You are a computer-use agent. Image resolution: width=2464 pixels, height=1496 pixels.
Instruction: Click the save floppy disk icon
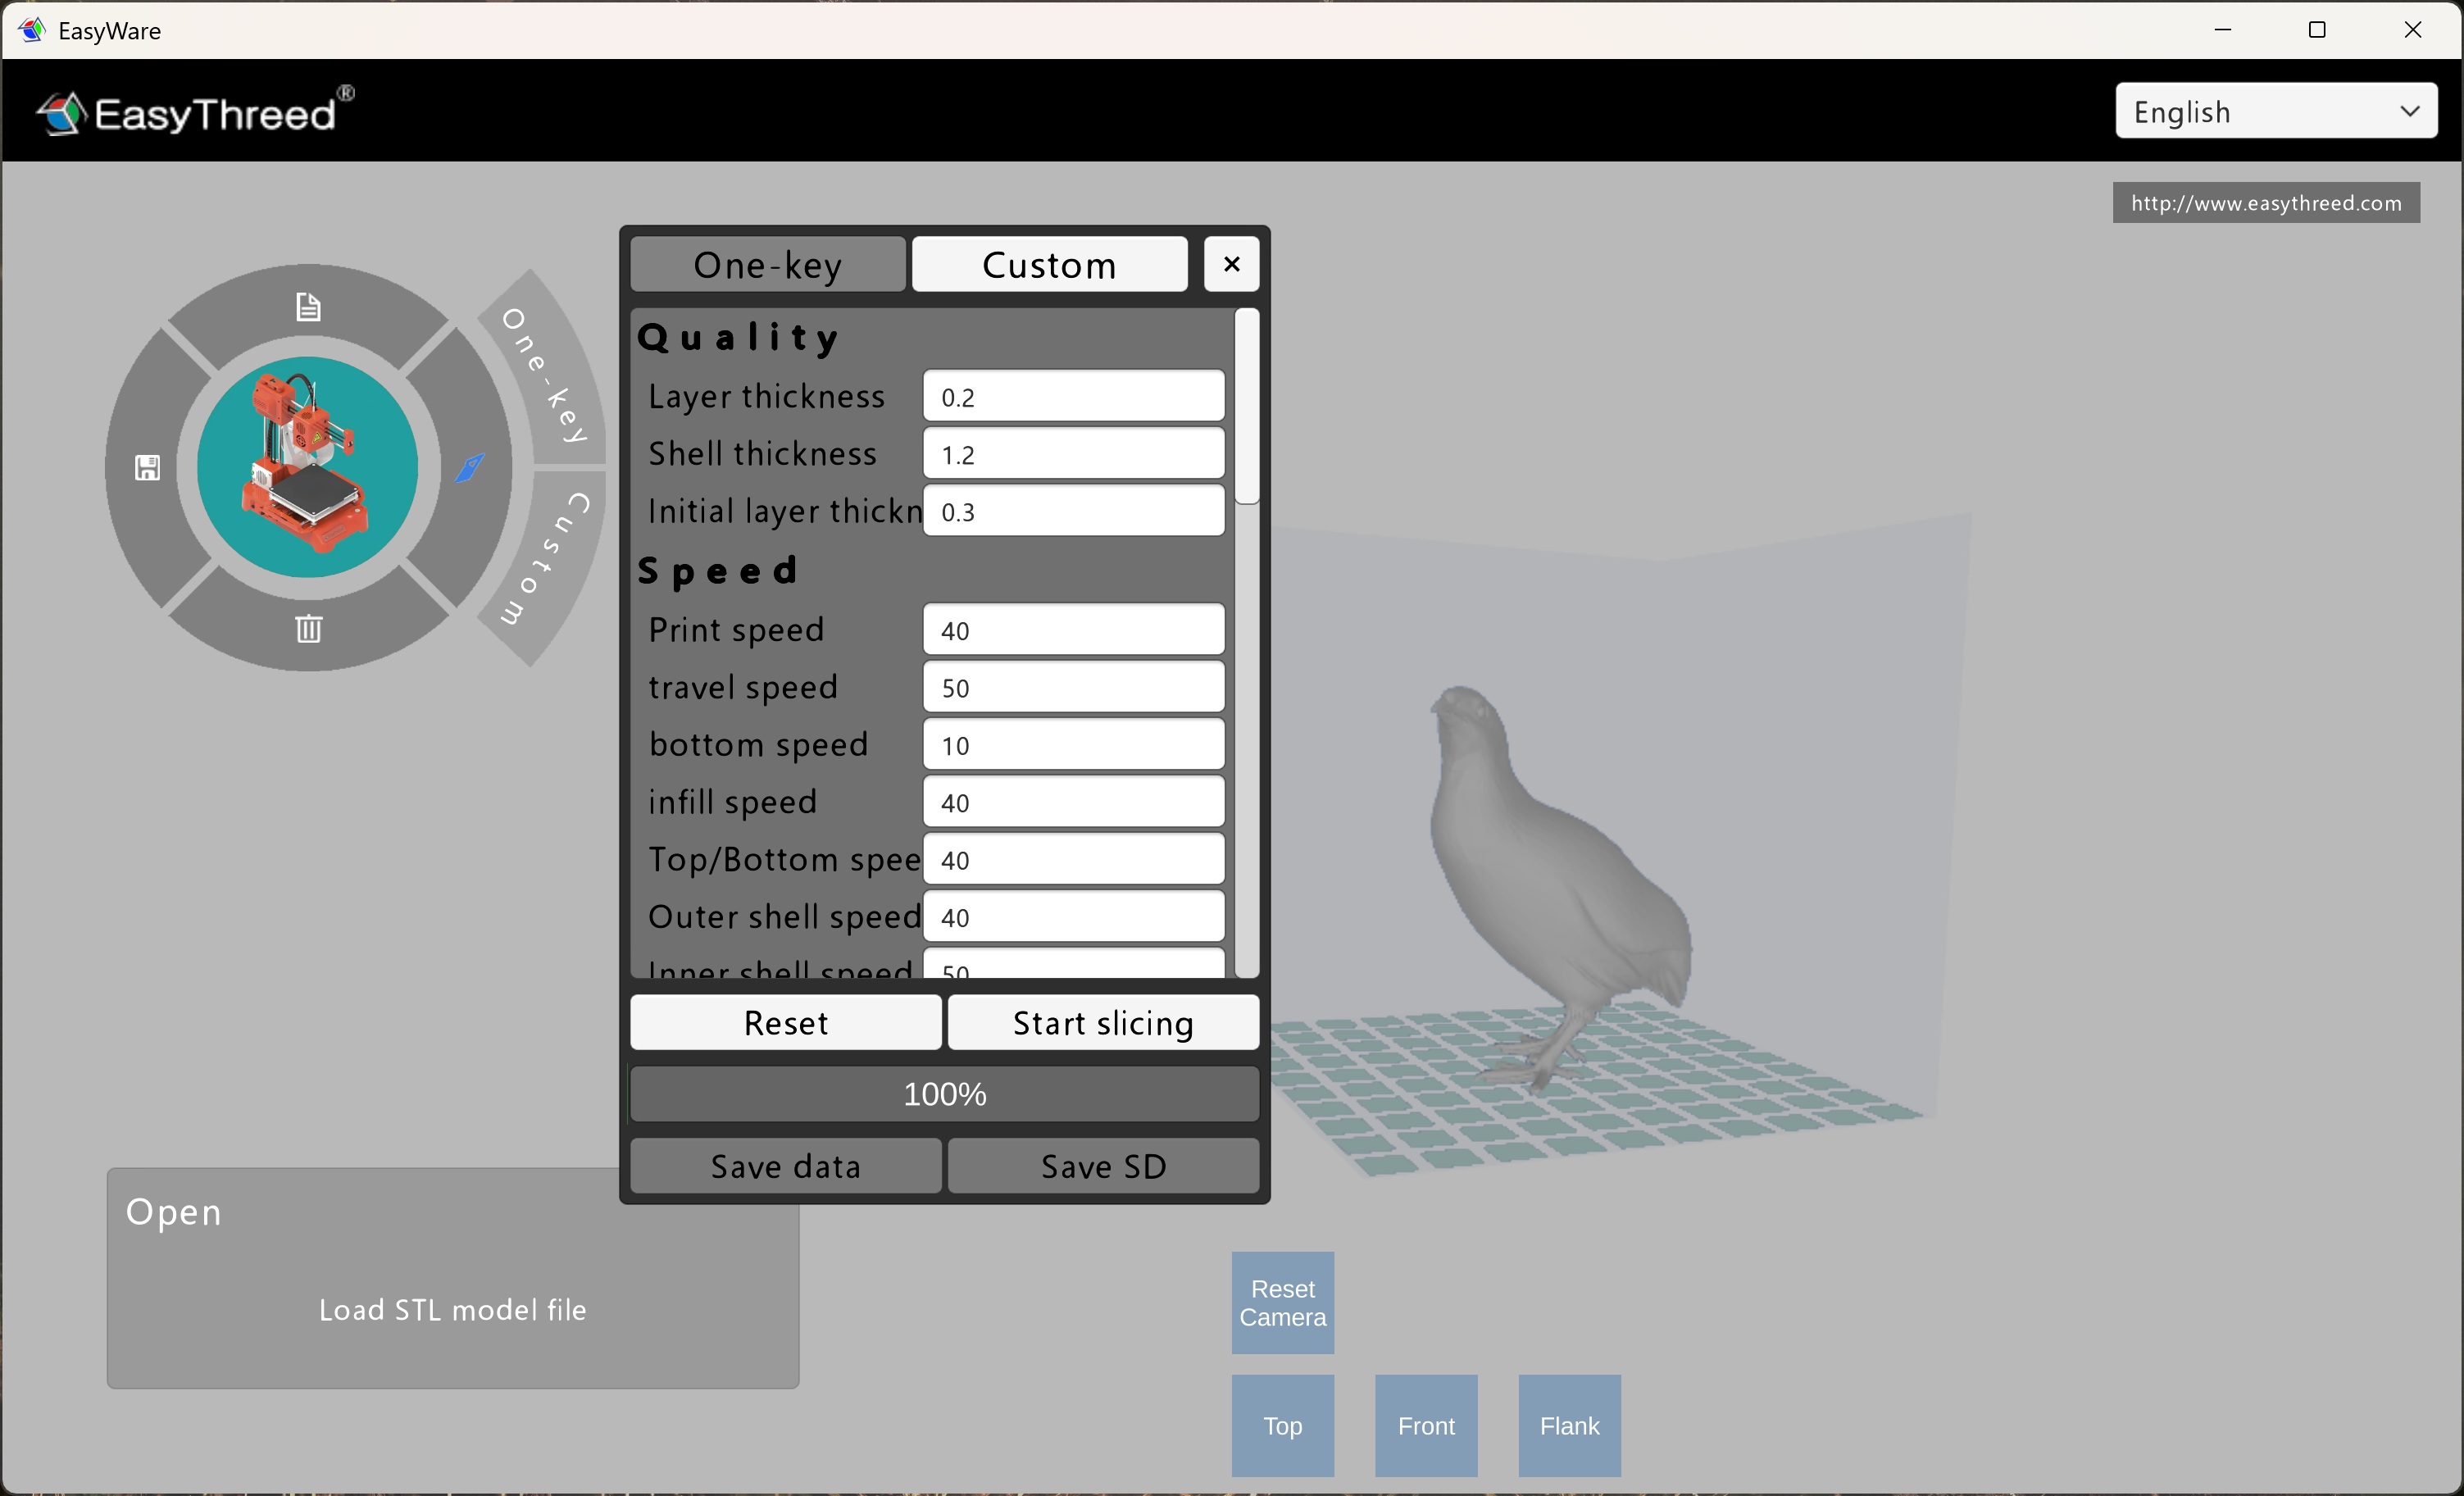pyautogui.click(x=147, y=468)
